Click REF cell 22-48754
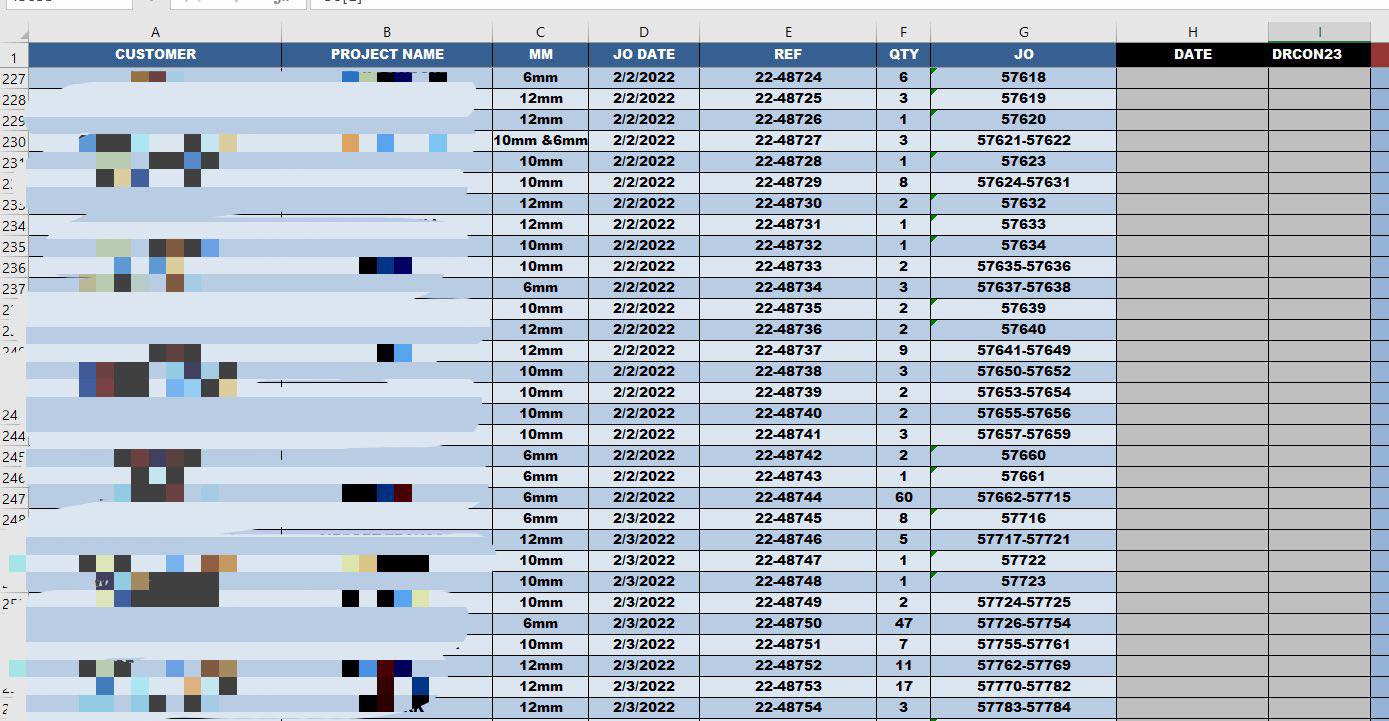The width and height of the screenshot is (1389, 721). pyautogui.click(x=788, y=707)
